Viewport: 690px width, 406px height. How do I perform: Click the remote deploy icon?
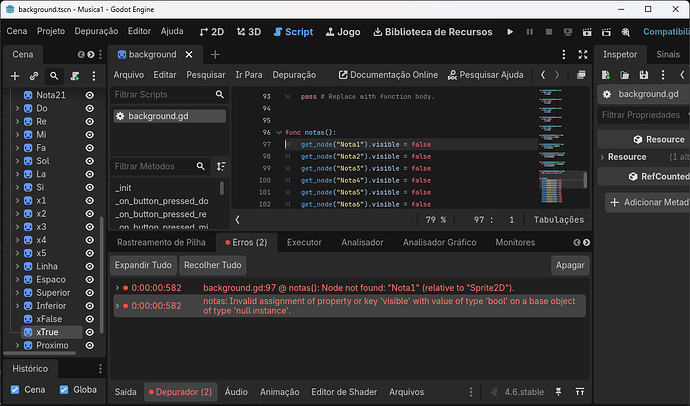click(568, 32)
